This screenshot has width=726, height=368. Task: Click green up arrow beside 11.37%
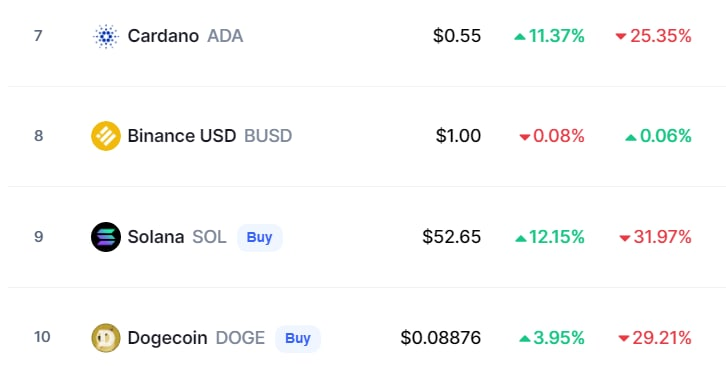click(520, 37)
